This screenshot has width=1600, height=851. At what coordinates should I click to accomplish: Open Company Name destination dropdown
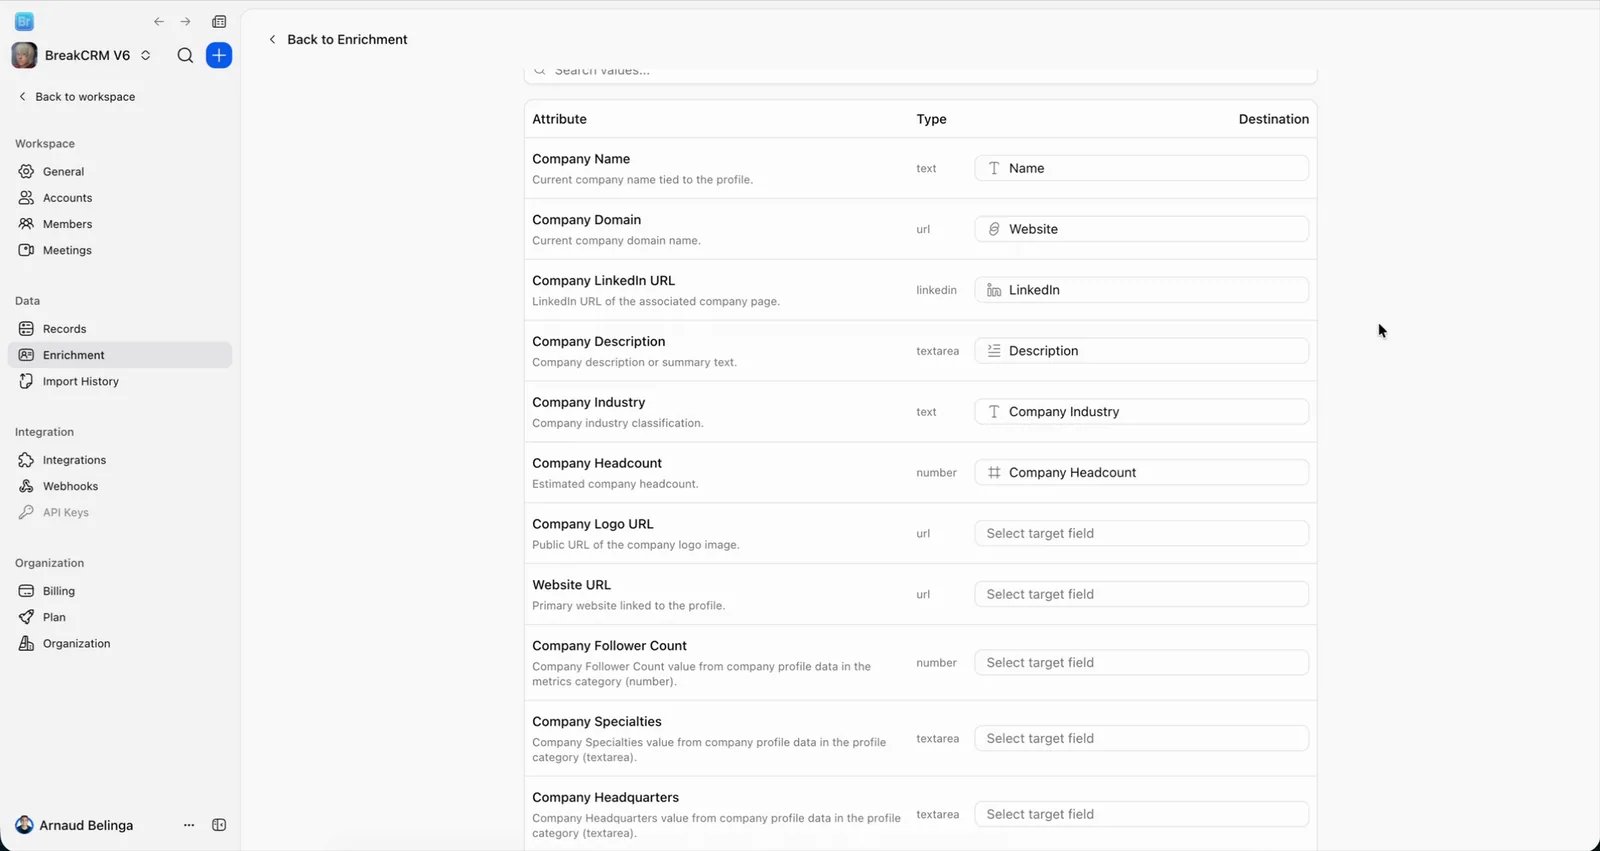tap(1141, 168)
